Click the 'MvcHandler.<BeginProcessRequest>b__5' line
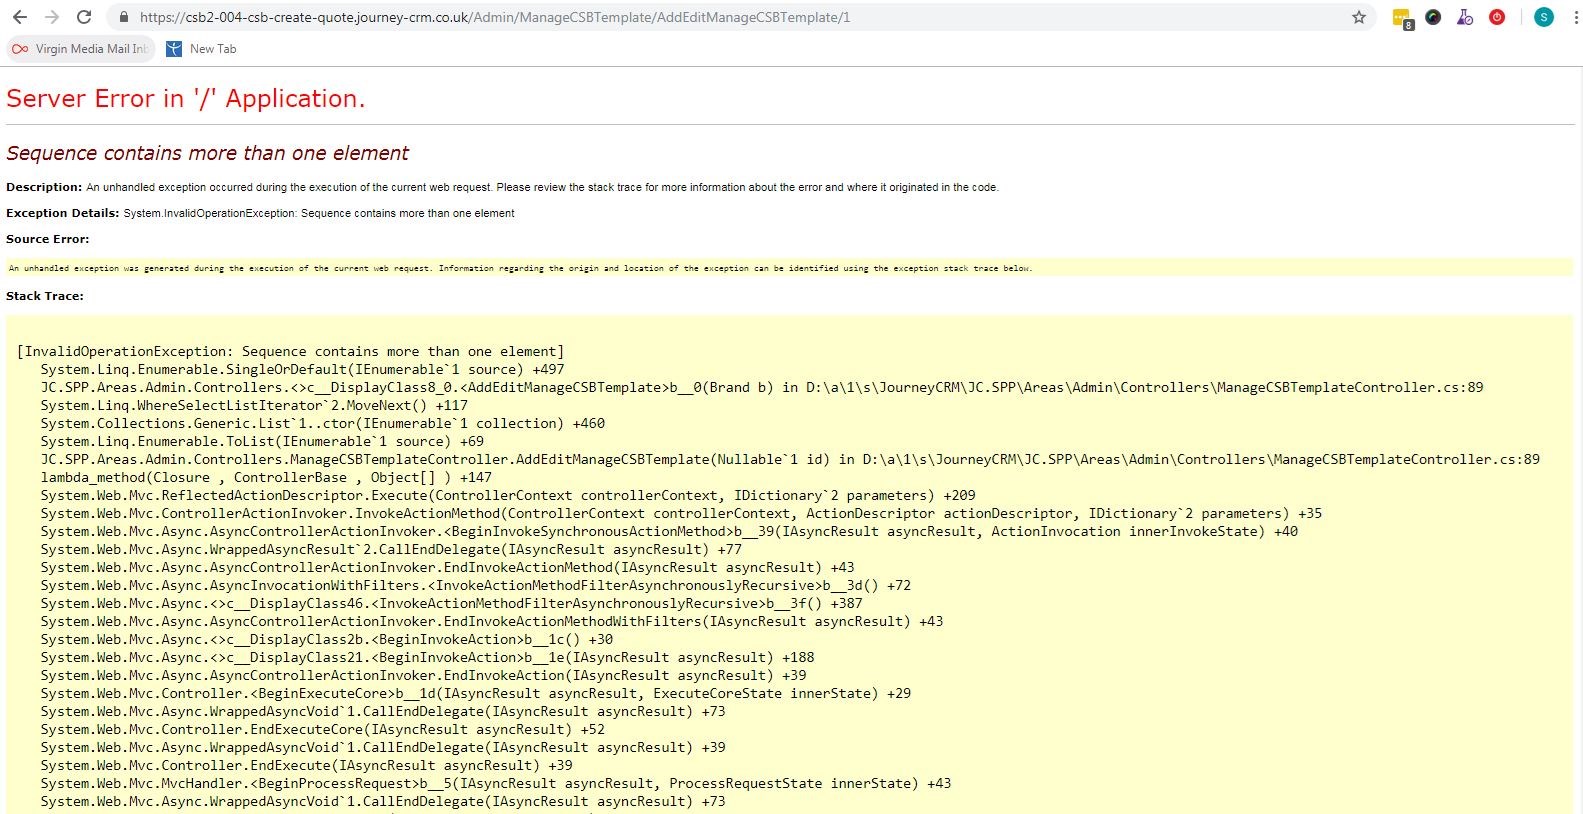This screenshot has width=1583, height=814. (x=496, y=784)
